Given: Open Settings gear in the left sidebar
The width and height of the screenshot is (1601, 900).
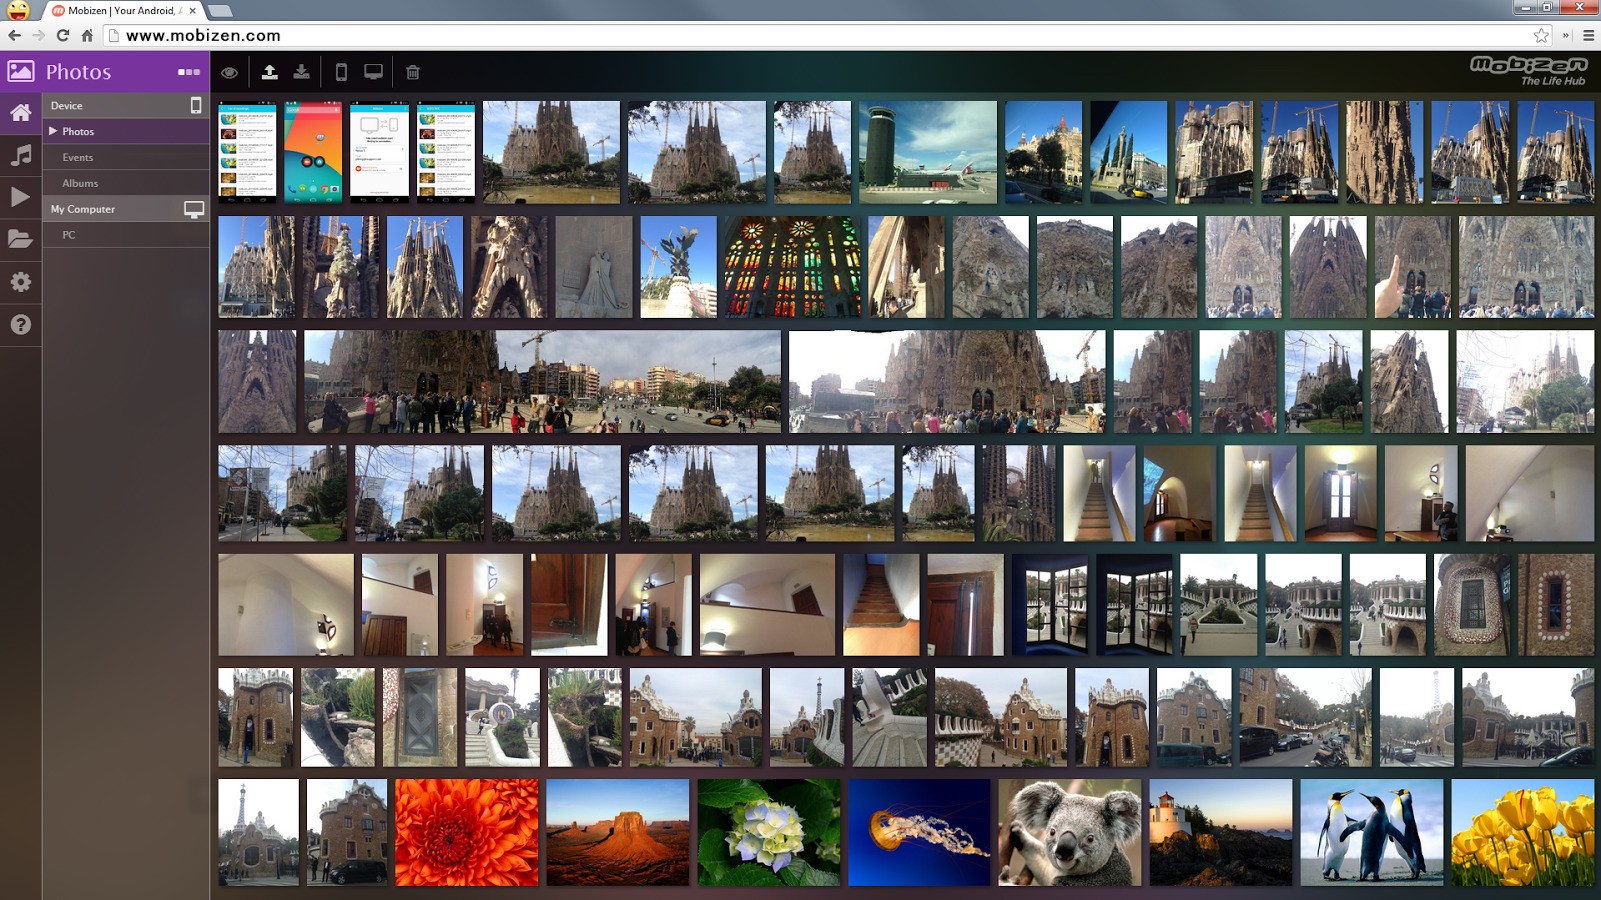Looking at the screenshot, I should (x=20, y=282).
